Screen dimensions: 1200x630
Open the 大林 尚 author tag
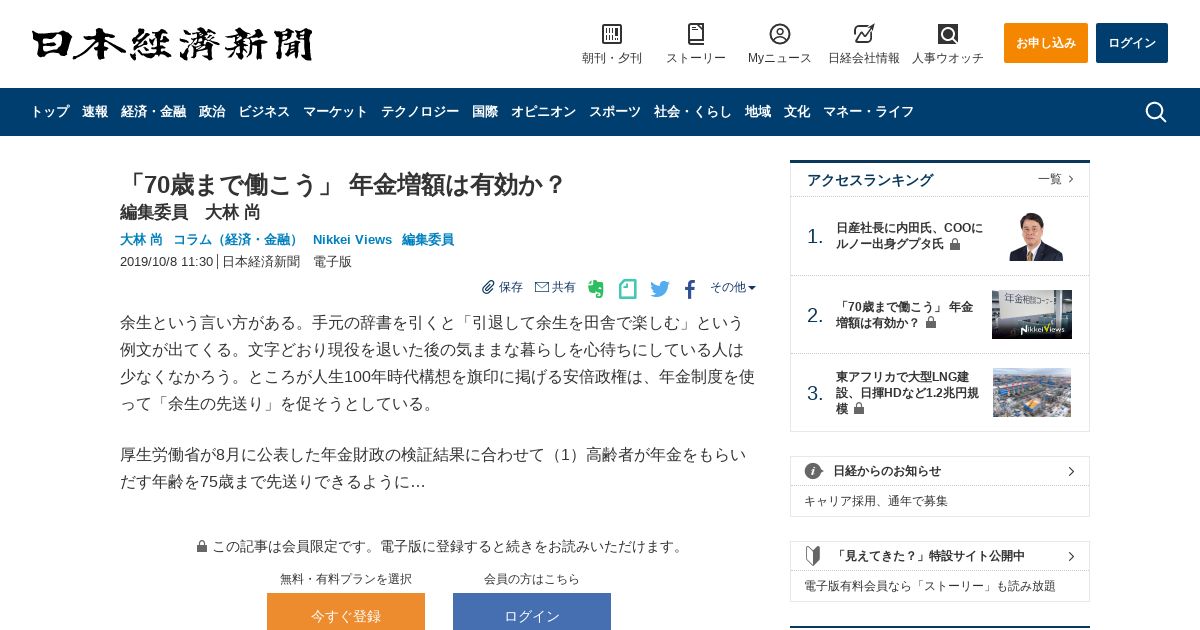click(141, 240)
